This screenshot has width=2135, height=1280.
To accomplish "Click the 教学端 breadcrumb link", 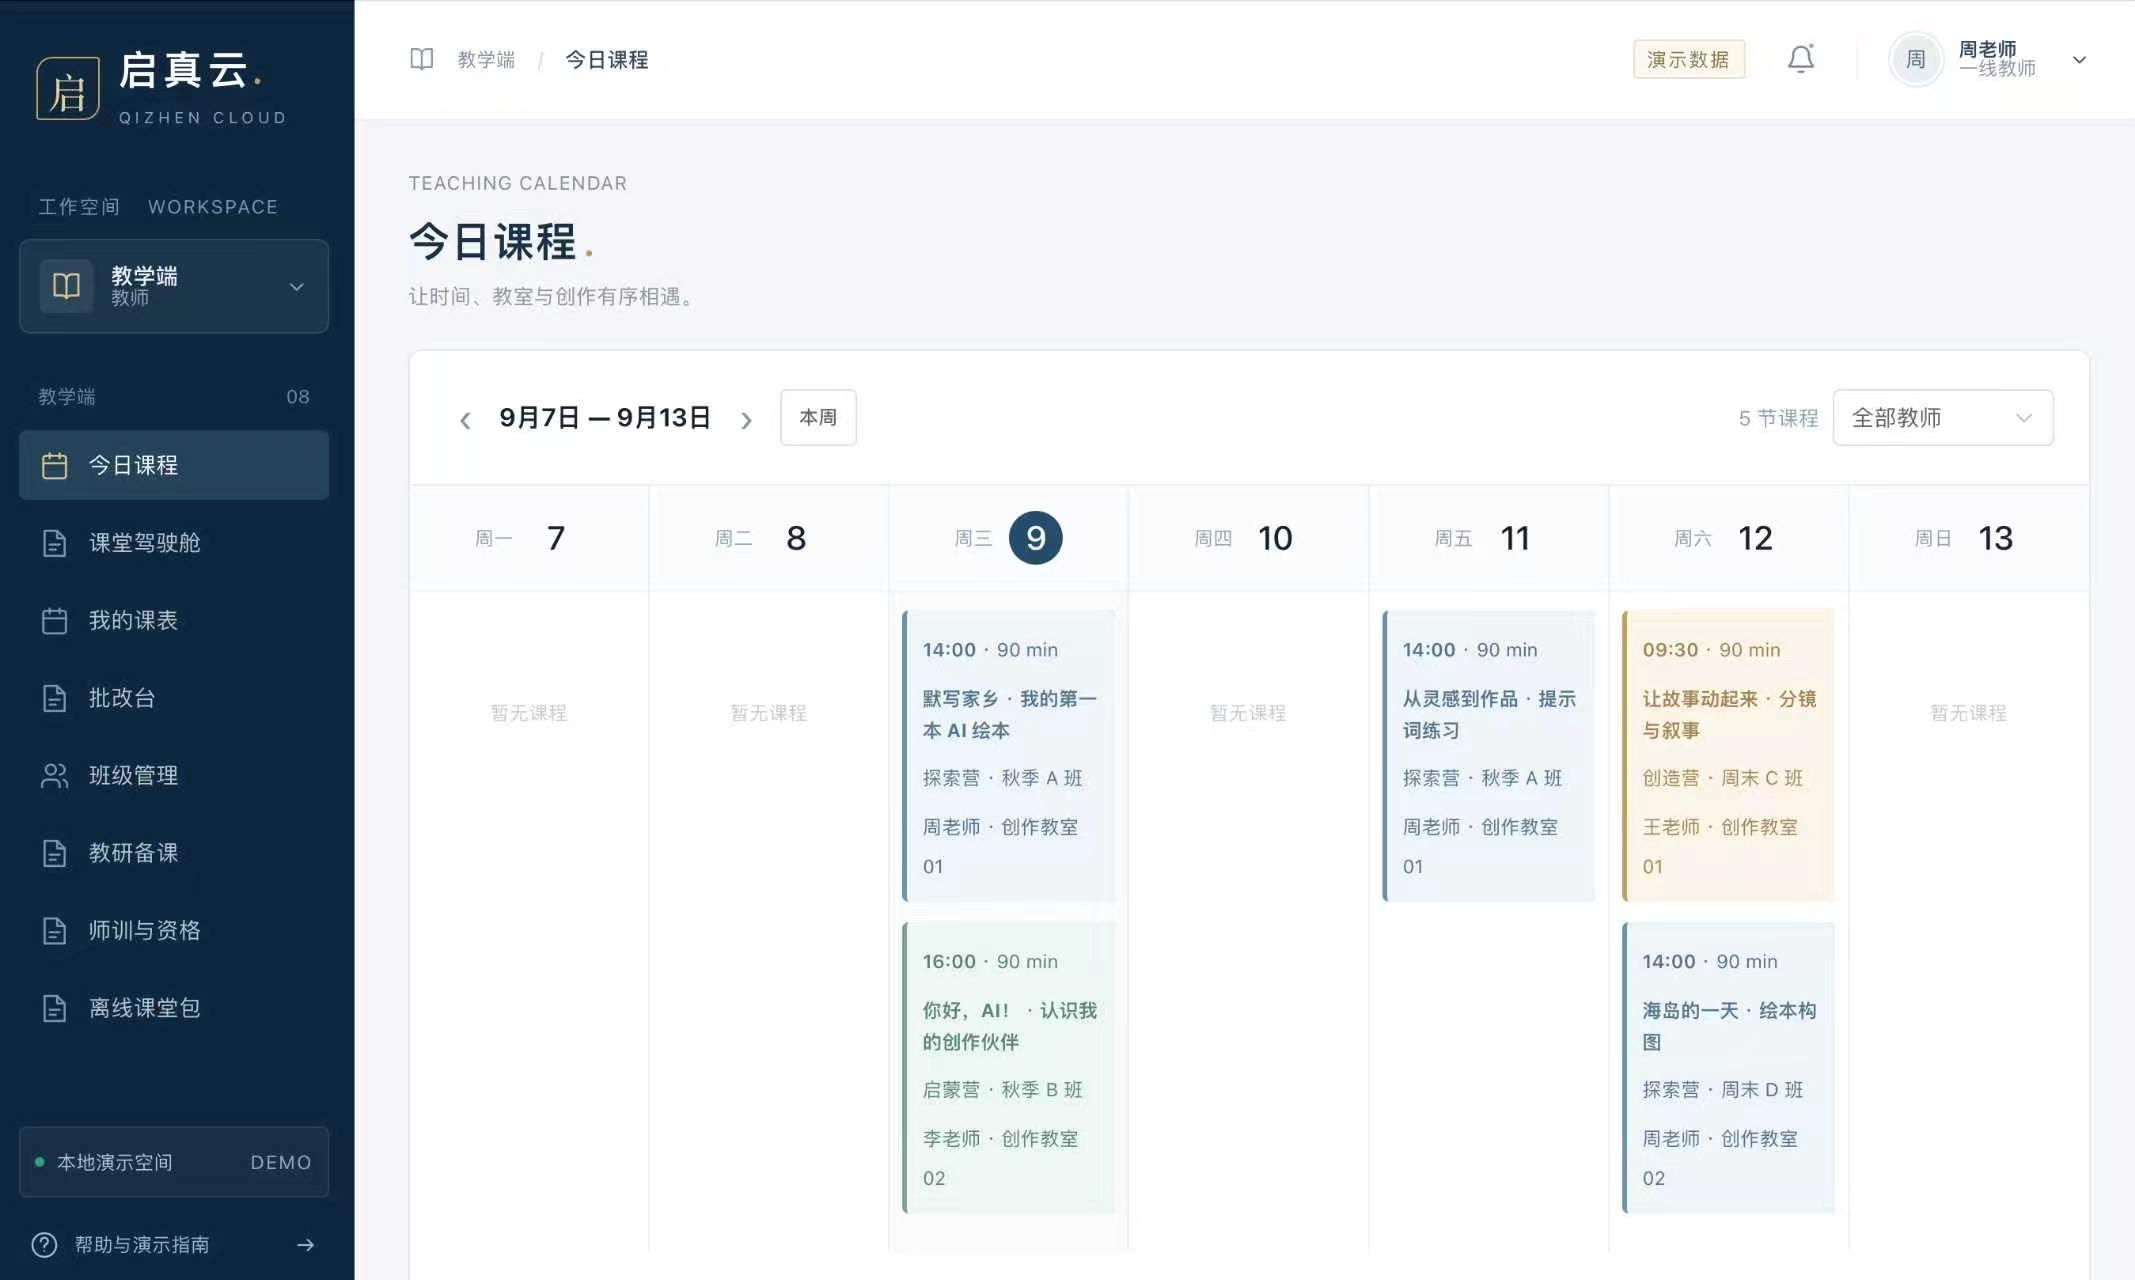I will (x=486, y=60).
